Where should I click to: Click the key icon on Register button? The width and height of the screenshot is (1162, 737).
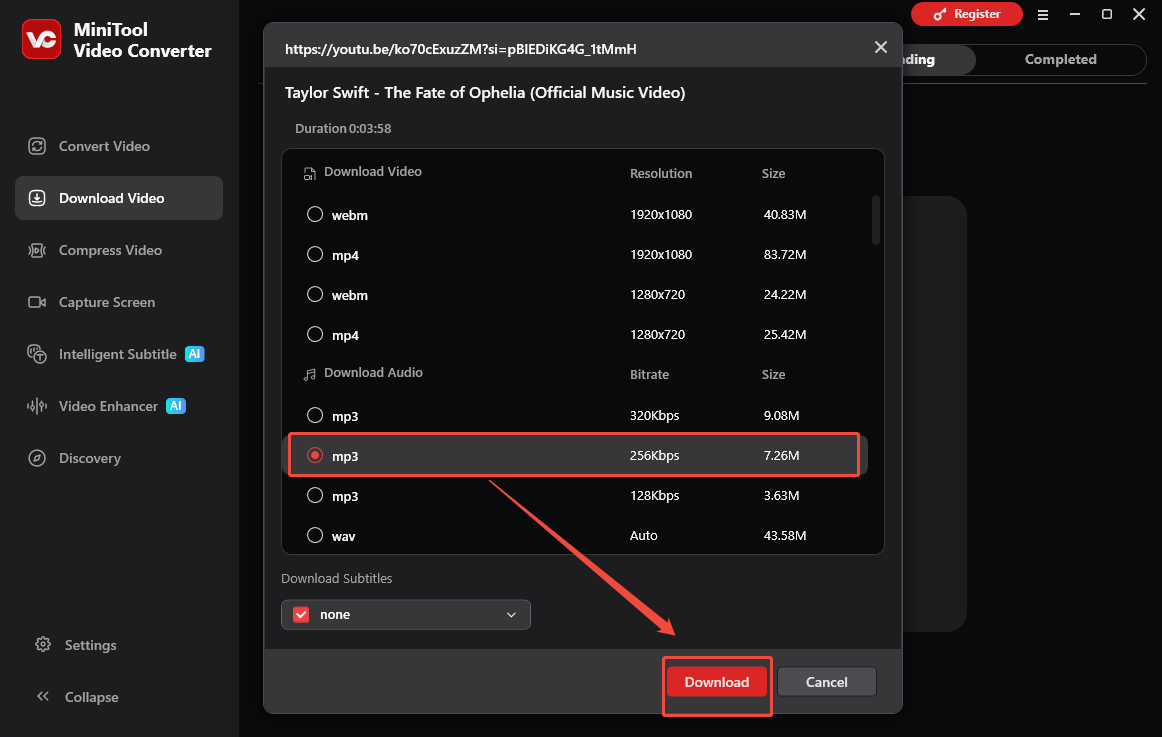pyautogui.click(x=940, y=14)
